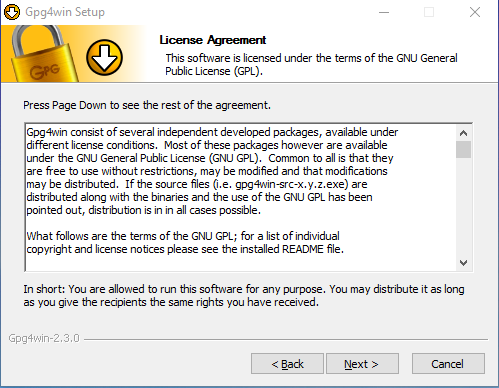Click the license scrollbar down arrow
Screen dimensions: 499x388
tap(463, 263)
